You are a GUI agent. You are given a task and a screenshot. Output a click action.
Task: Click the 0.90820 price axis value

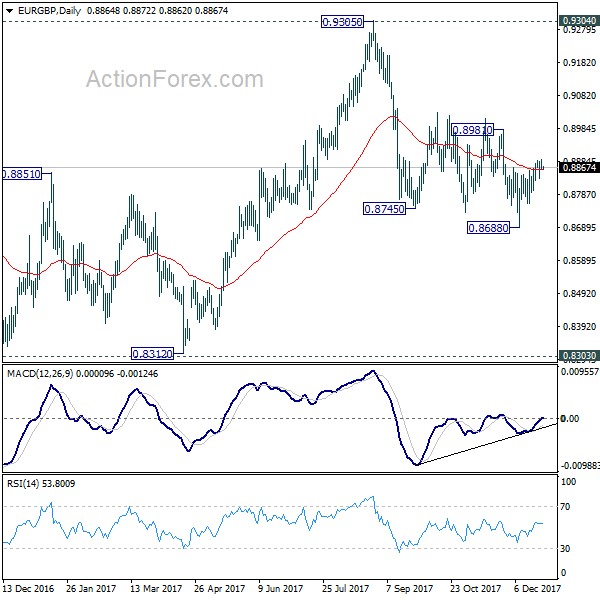[579, 95]
